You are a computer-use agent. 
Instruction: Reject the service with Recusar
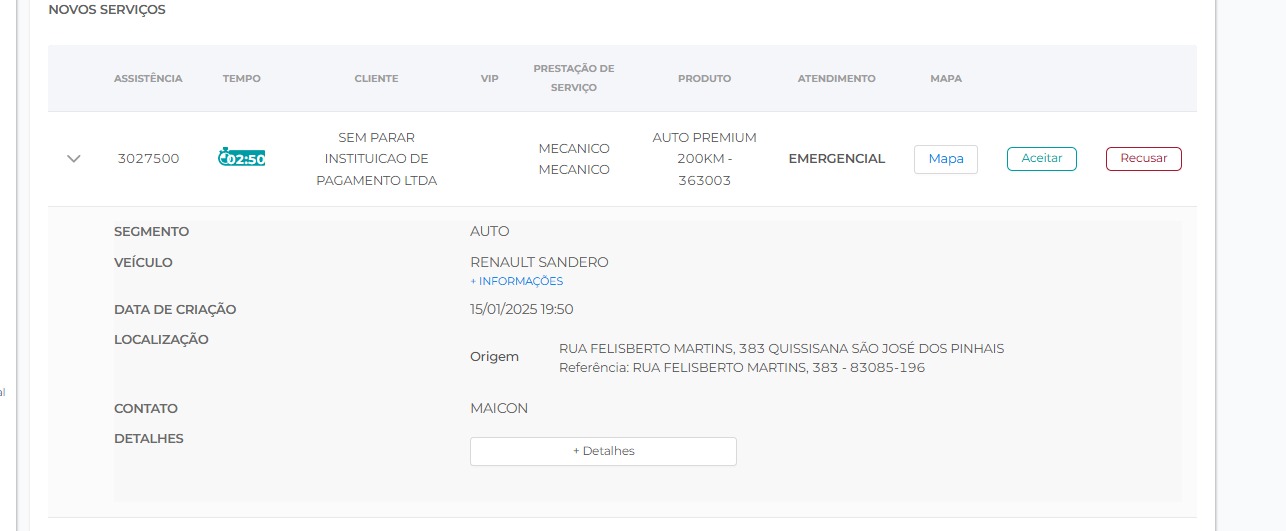[x=1143, y=159]
